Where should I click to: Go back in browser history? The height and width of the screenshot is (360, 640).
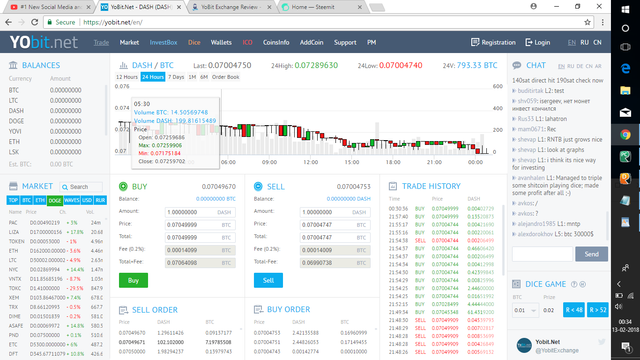pyautogui.click(x=9, y=22)
